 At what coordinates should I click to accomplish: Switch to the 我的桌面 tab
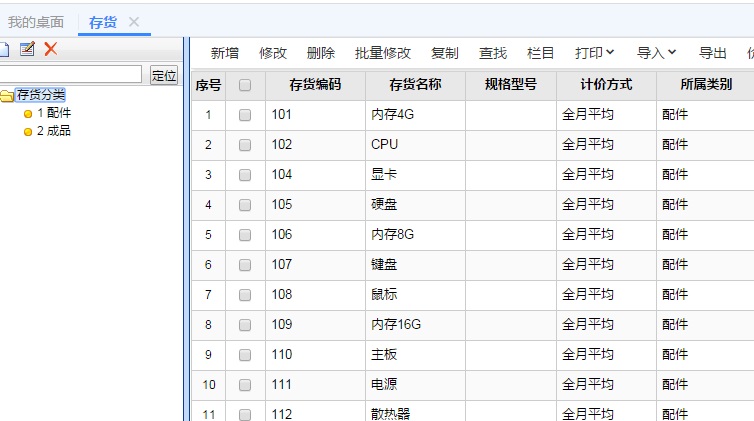click(36, 22)
